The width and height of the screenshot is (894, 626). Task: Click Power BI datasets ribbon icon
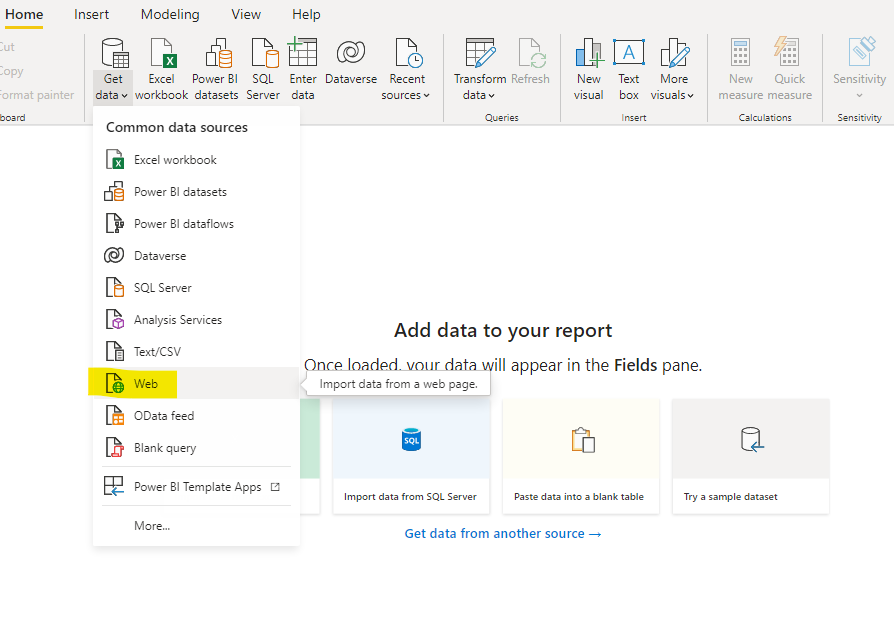218,53
